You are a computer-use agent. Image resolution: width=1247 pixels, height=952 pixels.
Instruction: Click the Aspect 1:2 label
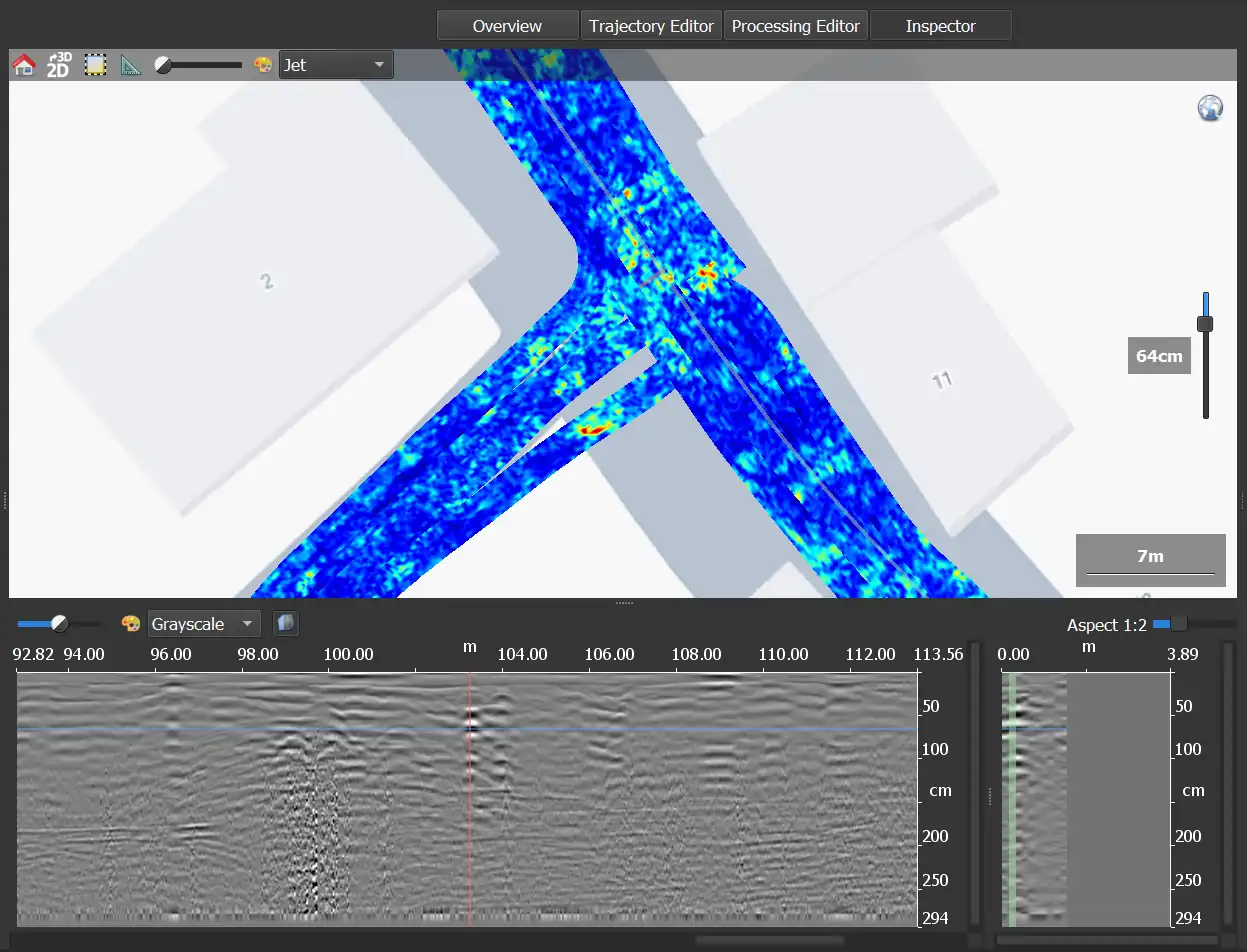pyautogui.click(x=1106, y=625)
